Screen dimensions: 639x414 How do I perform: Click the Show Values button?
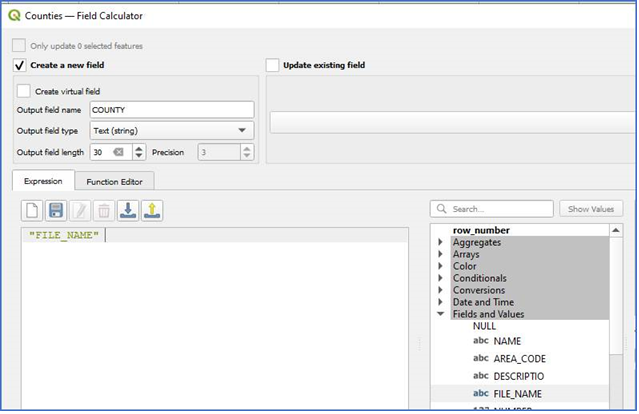tap(591, 209)
